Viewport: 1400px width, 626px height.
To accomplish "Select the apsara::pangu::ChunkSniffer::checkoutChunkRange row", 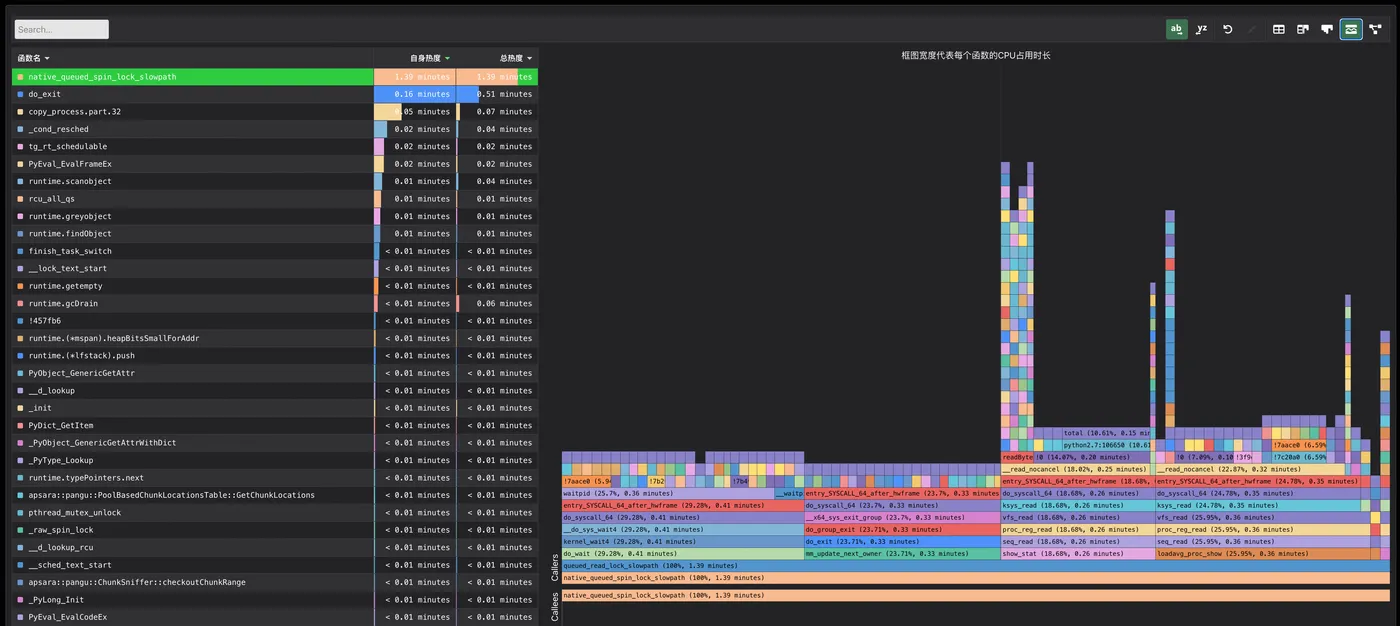I will click(275, 582).
